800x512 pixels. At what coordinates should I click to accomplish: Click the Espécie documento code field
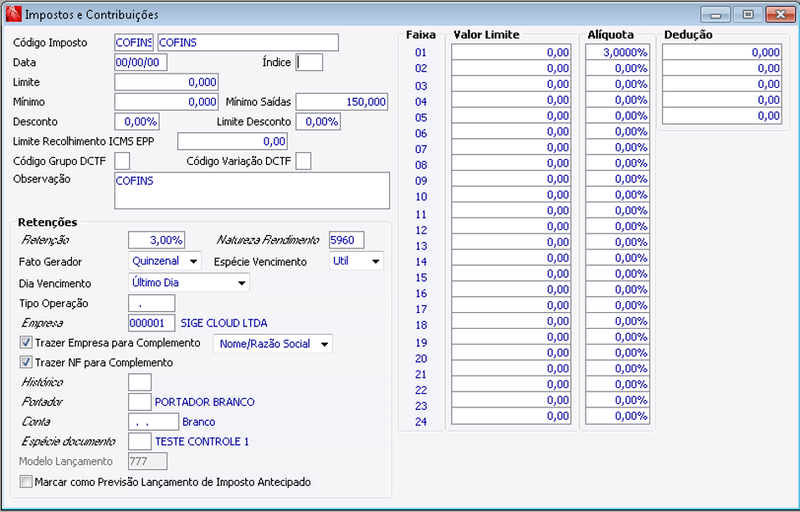pyautogui.click(x=140, y=441)
